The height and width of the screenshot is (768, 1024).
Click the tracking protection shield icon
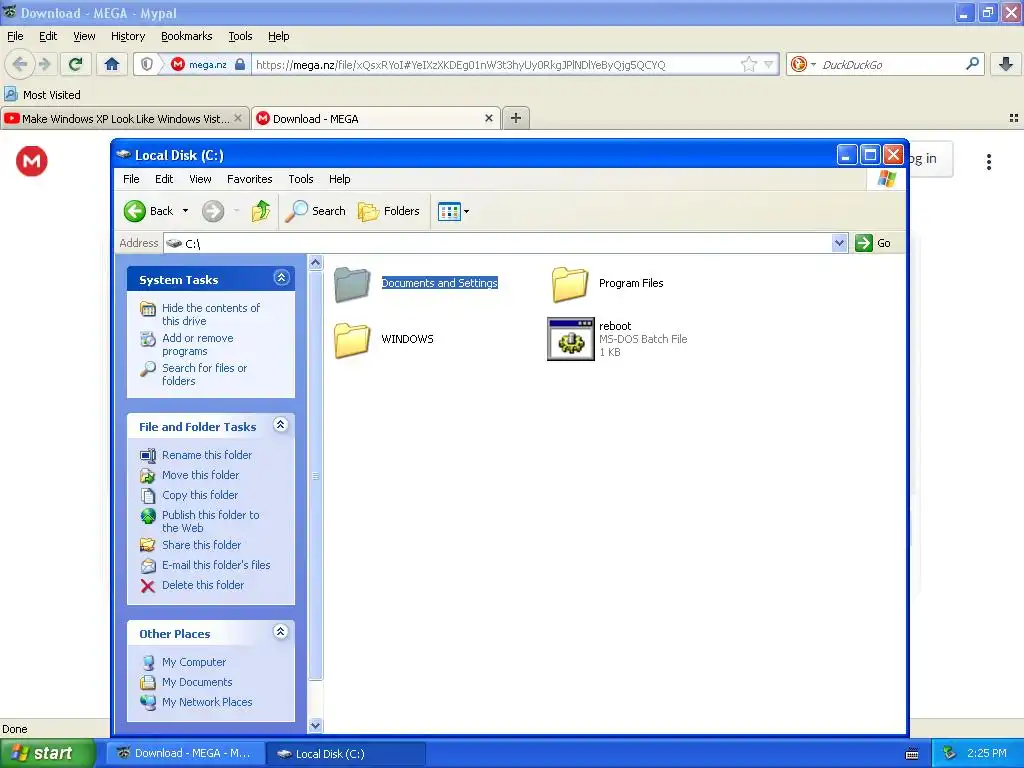click(147, 64)
